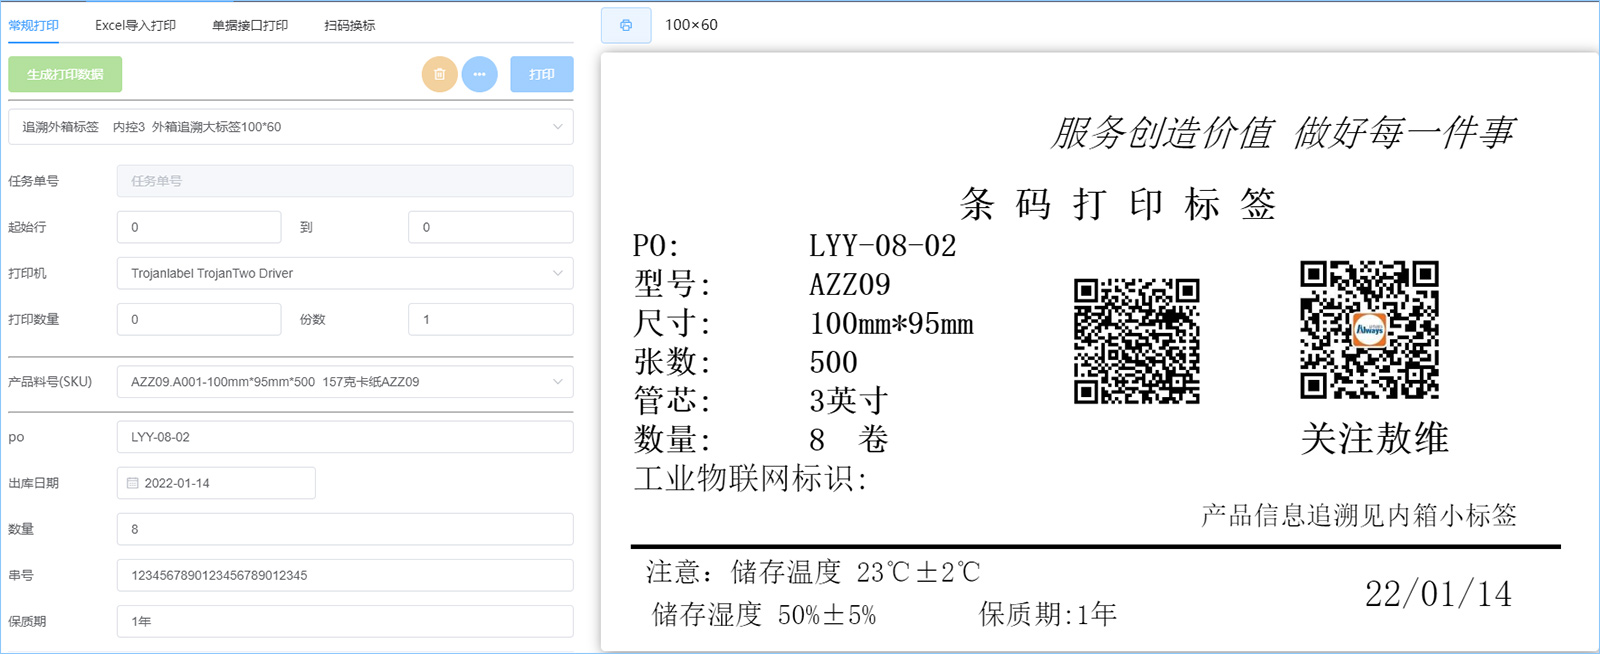Viewport: 1600px width, 654px height.
Task: Click the 张数 value 500 on label
Action: point(834,362)
